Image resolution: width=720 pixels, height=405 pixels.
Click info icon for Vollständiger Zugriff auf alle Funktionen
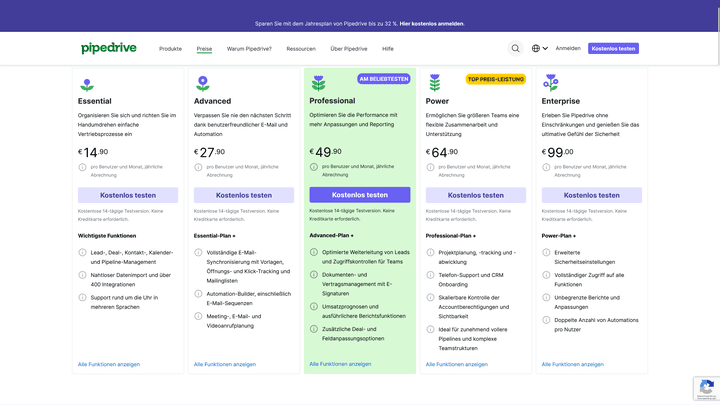(x=546, y=275)
